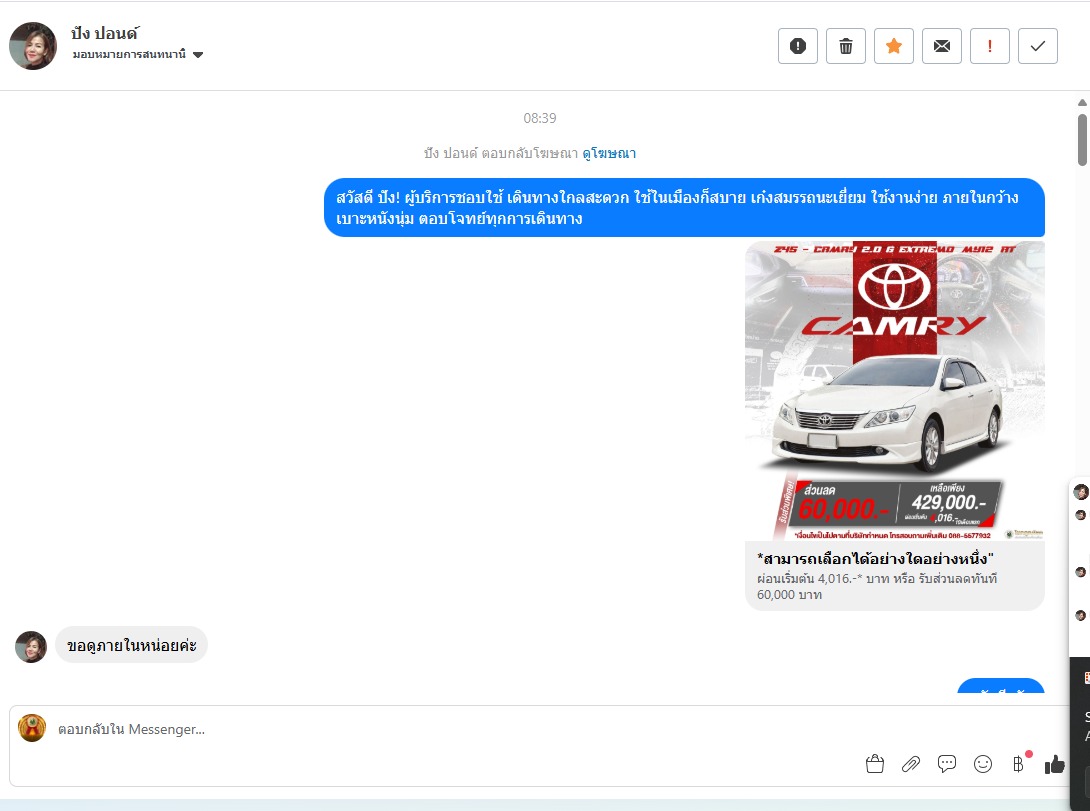Click the blue greeting message bubble
The height and width of the screenshot is (811, 1090).
[x=684, y=208]
